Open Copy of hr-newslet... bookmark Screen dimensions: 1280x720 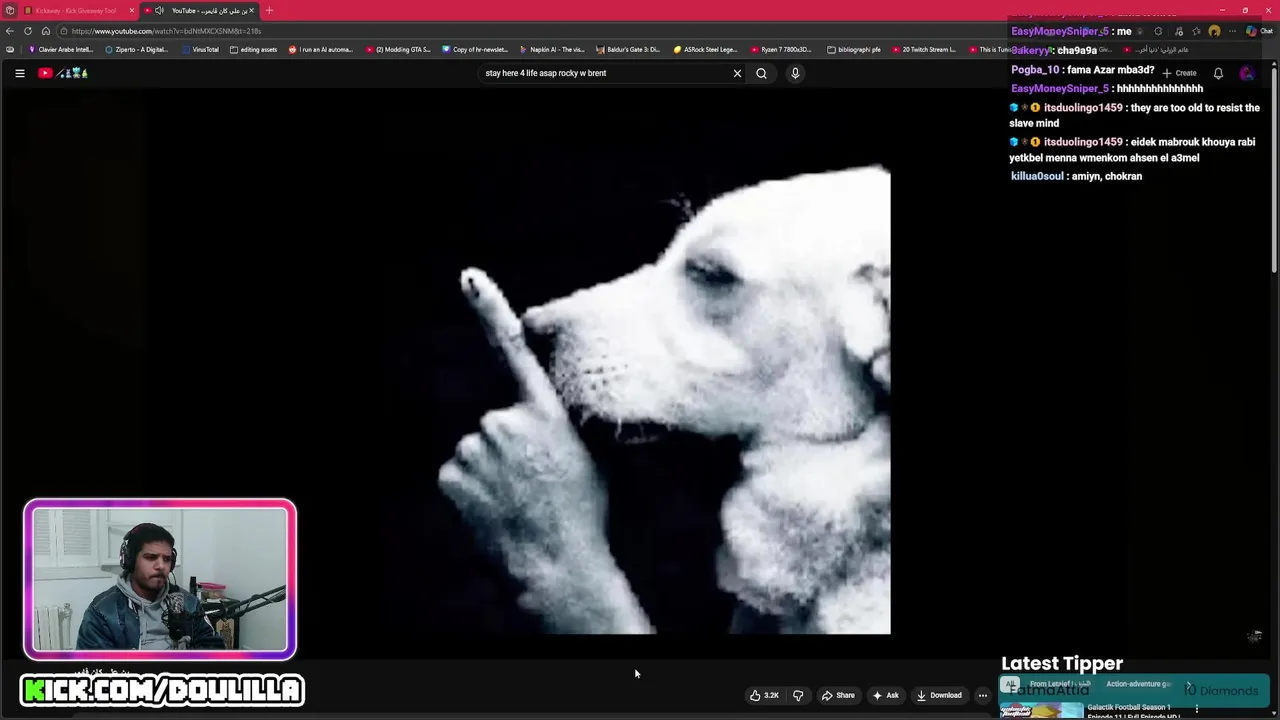(x=475, y=49)
